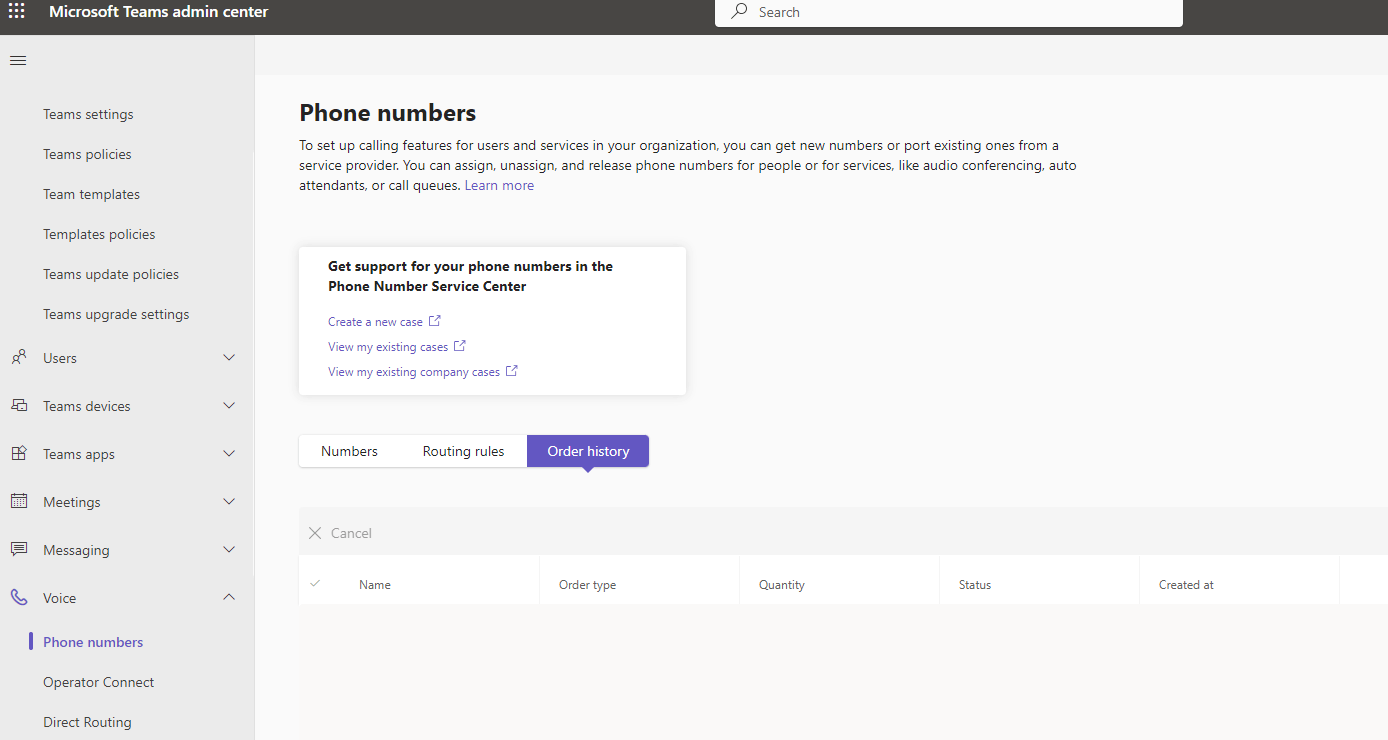
Task: Open Create a new case
Action: coord(377,321)
